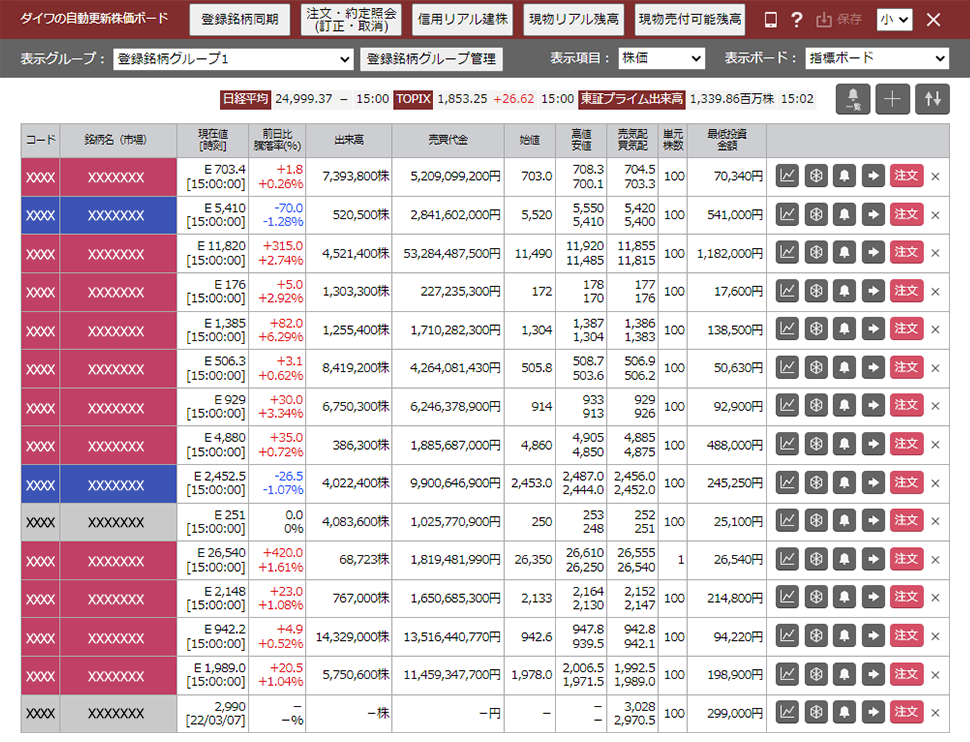Expand the 表示グループ dropdown

(232, 59)
